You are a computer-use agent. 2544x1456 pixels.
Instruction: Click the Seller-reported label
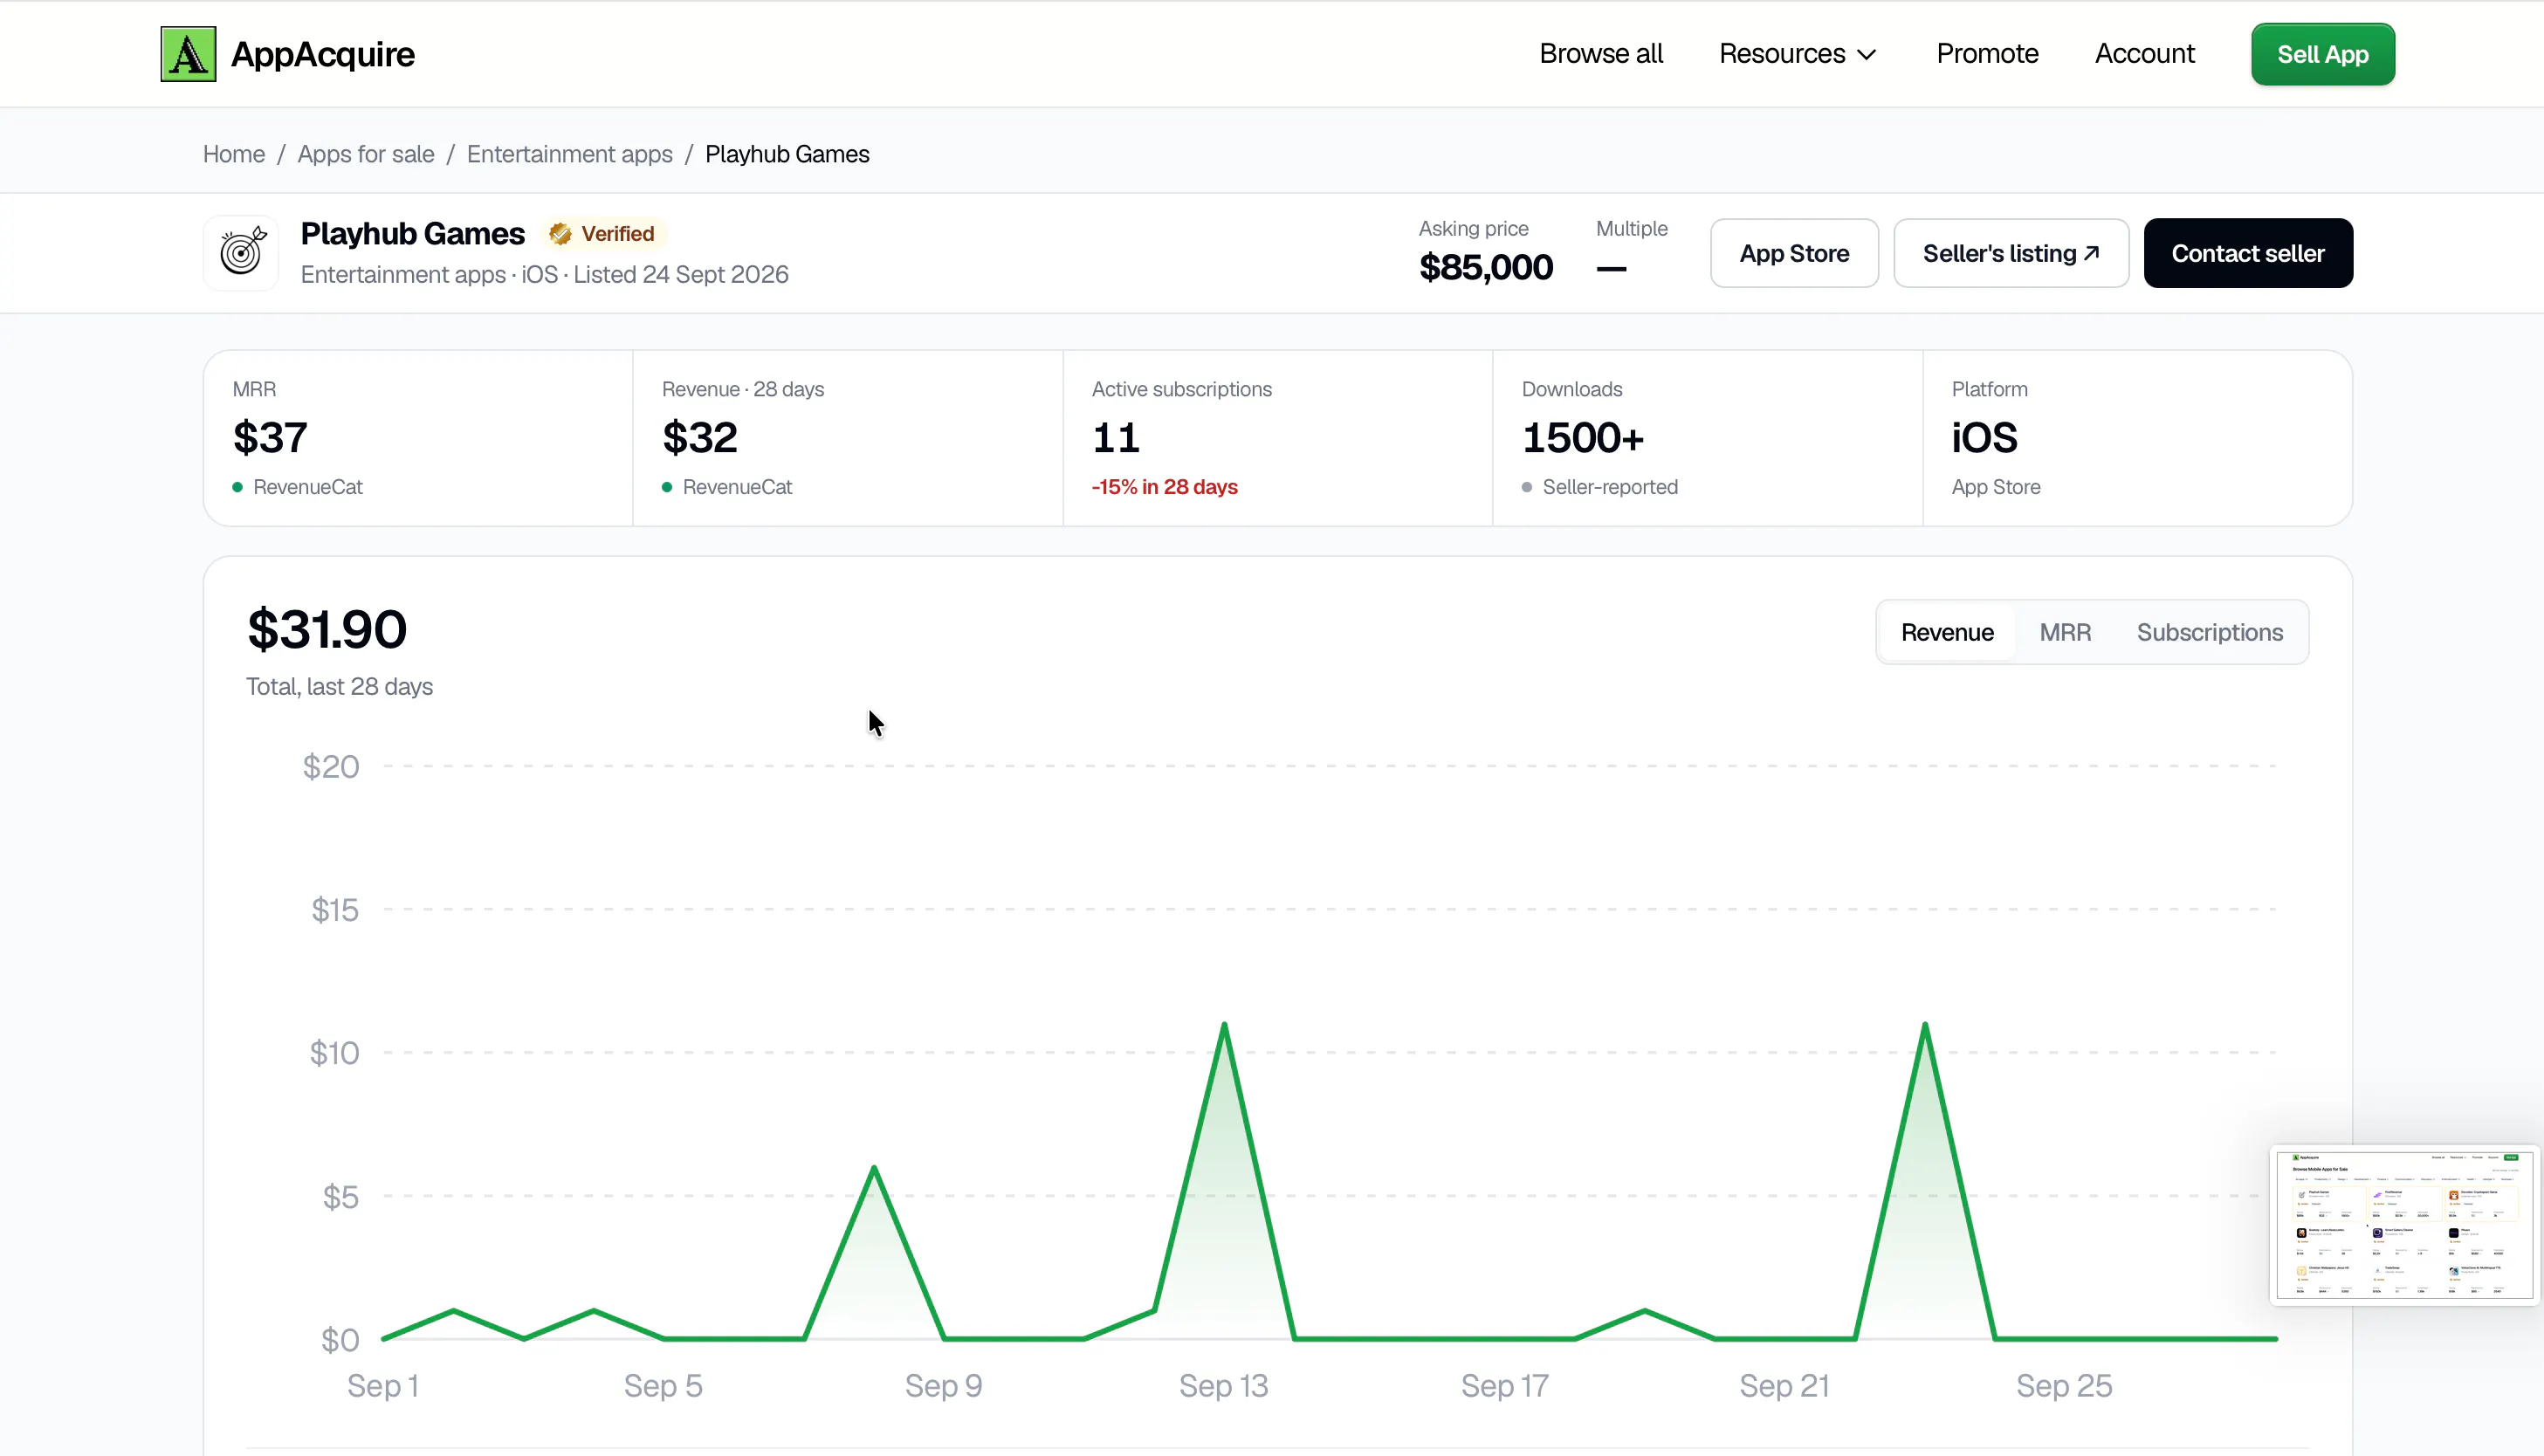pos(1610,487)
